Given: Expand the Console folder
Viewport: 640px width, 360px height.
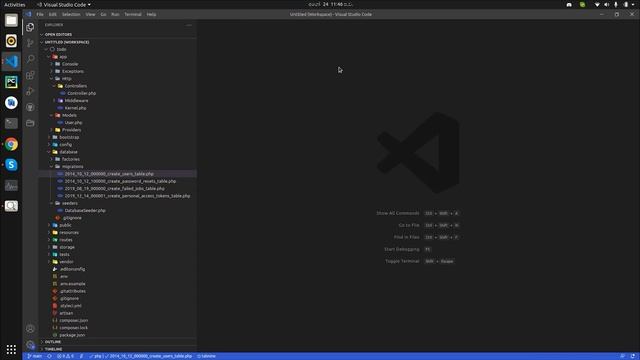Looking at the screenshot, I should tap(70, 64).
